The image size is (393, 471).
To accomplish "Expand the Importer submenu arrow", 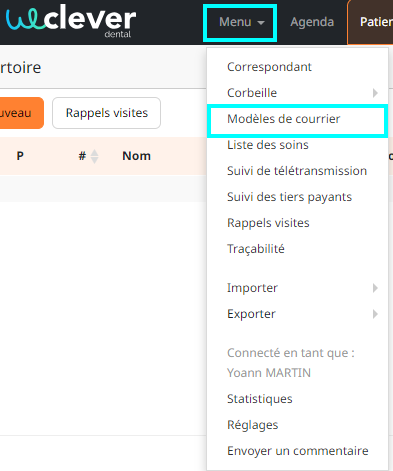I will pos(375,288).
